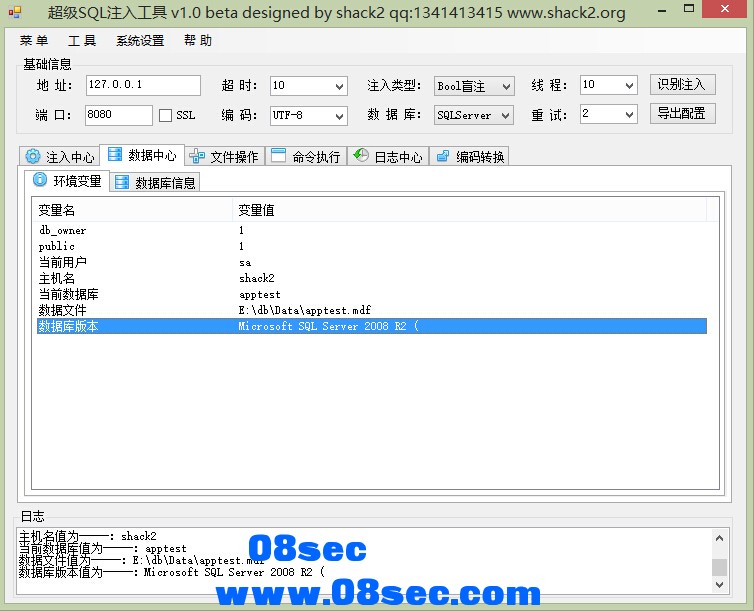Click log line 主机名值为 shack2

pyautogui.click(x=88, y=536)
